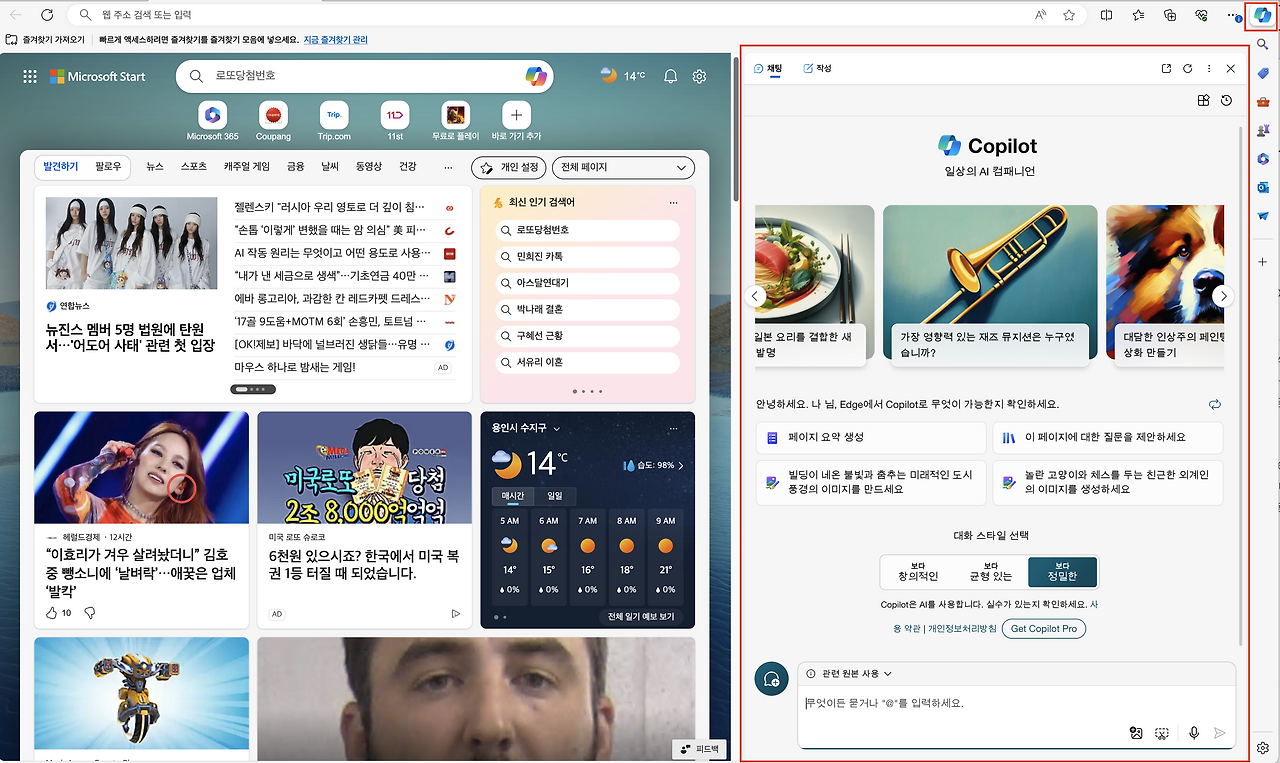Switch the weather card to 일일 view
1280x763 pixels.
coord(554,496)
